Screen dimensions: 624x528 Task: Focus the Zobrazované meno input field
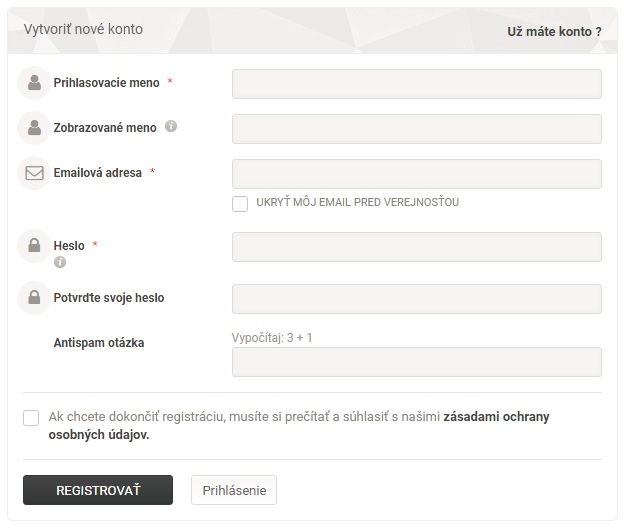point(417,129)
